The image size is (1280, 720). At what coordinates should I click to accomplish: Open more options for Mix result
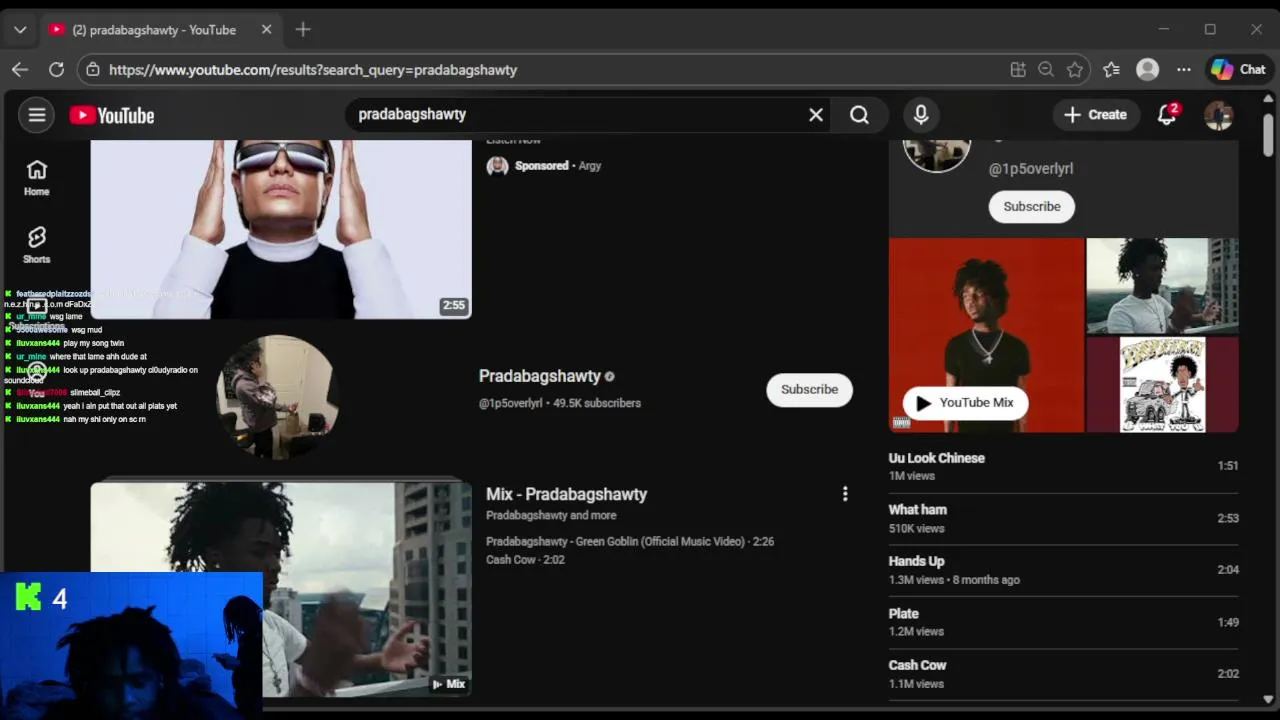pos(845,494)
